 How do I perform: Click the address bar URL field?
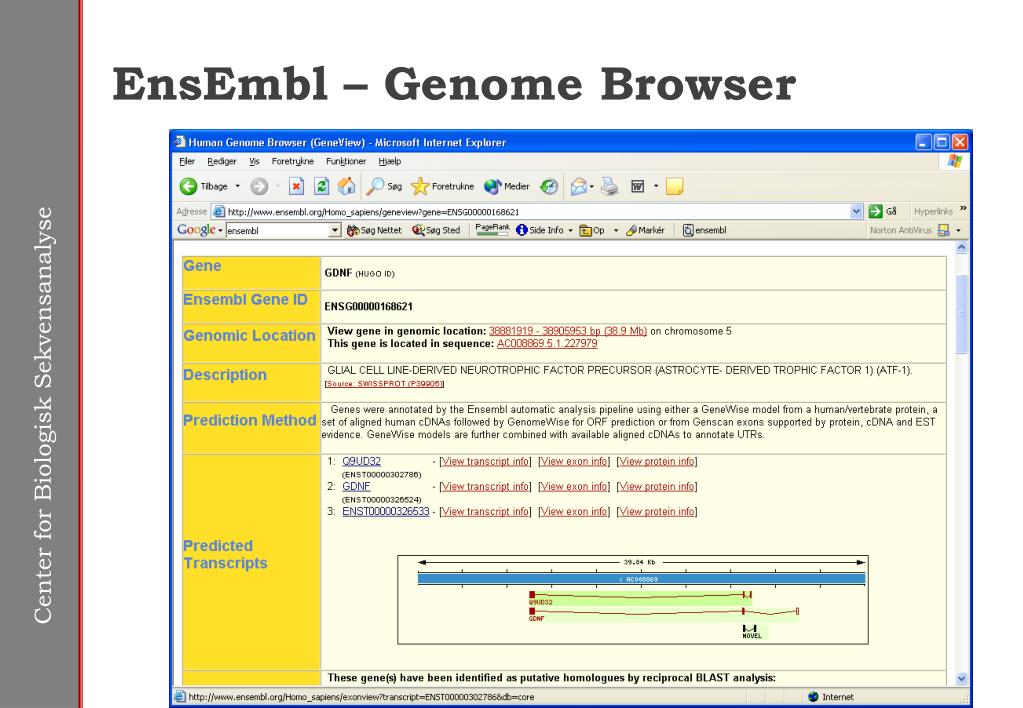tap(530, 211)
